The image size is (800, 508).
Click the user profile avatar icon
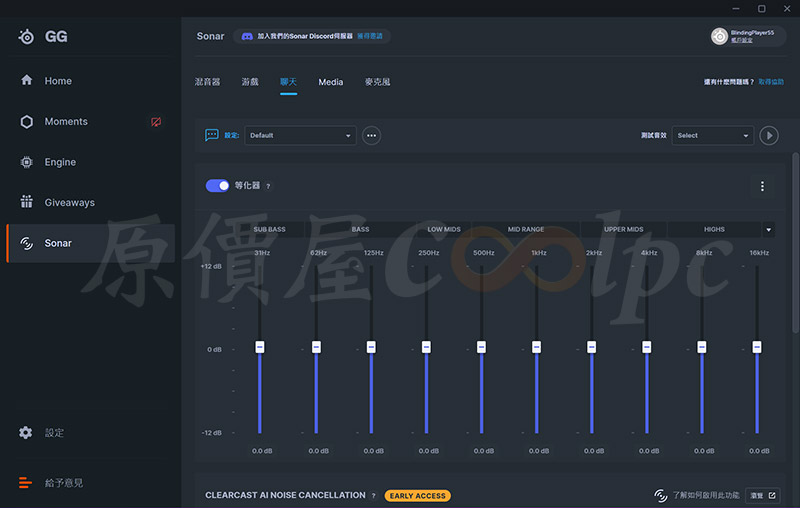tap(719, 36)
